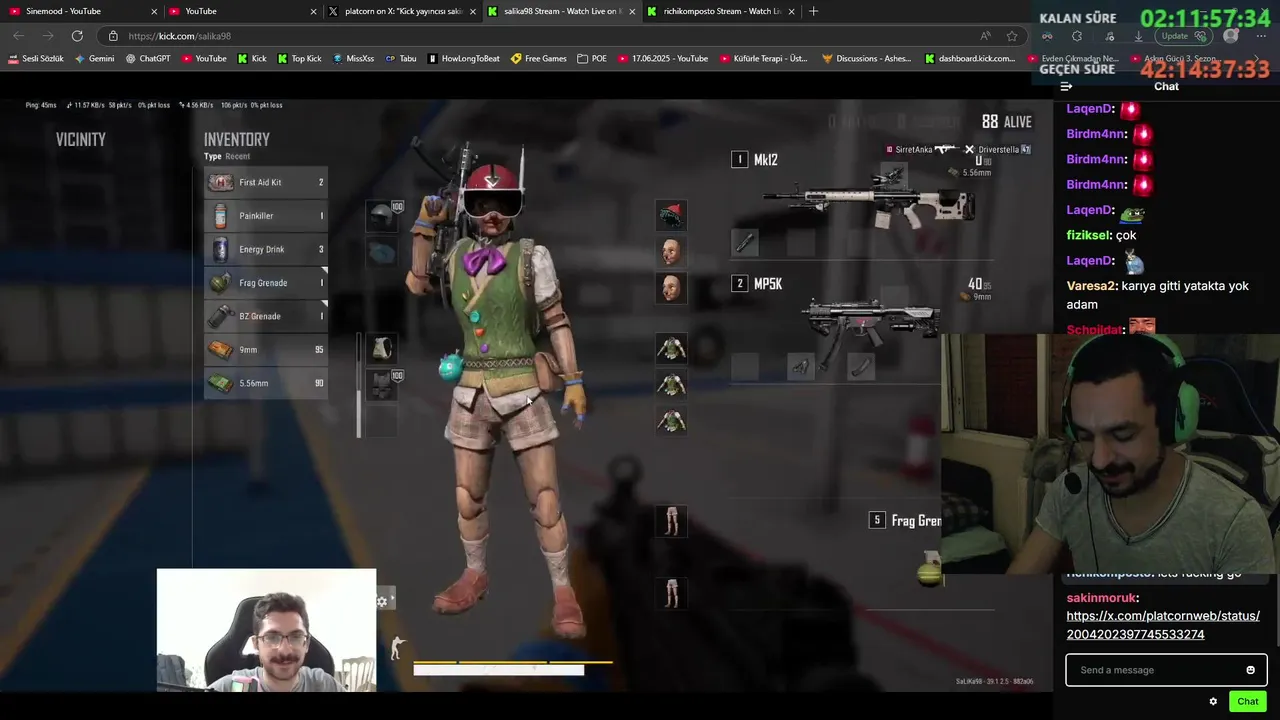Image resolution: width=1280 pixels, height=720 pixels.
Task: Click the Painkiller item icon
Action: click(220, 216)
